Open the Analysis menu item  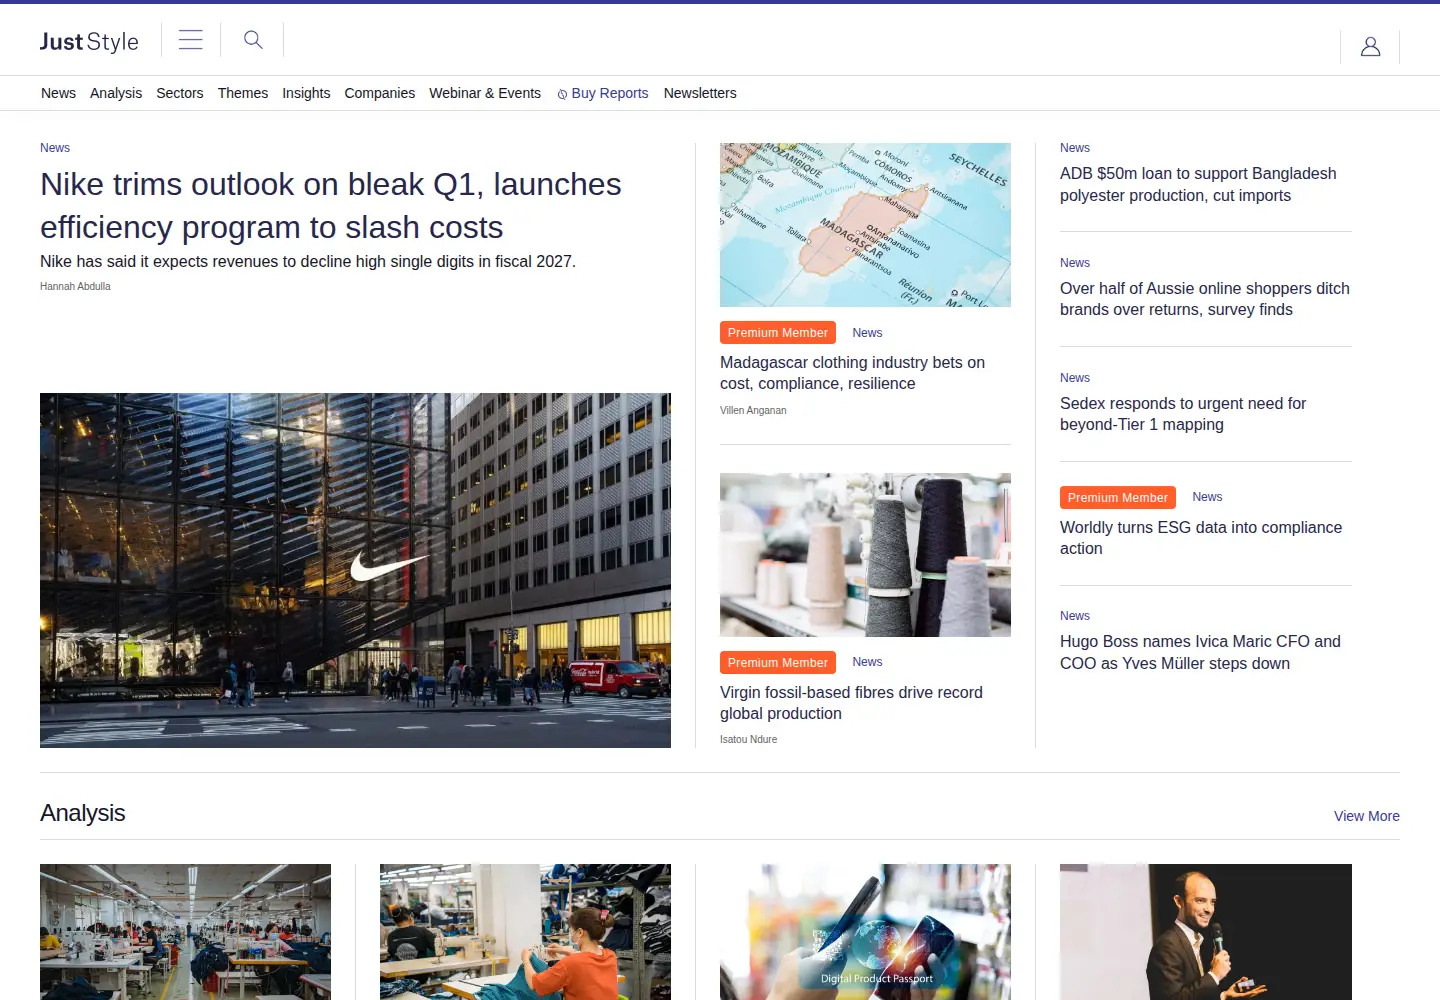click(x=116, y=93)
